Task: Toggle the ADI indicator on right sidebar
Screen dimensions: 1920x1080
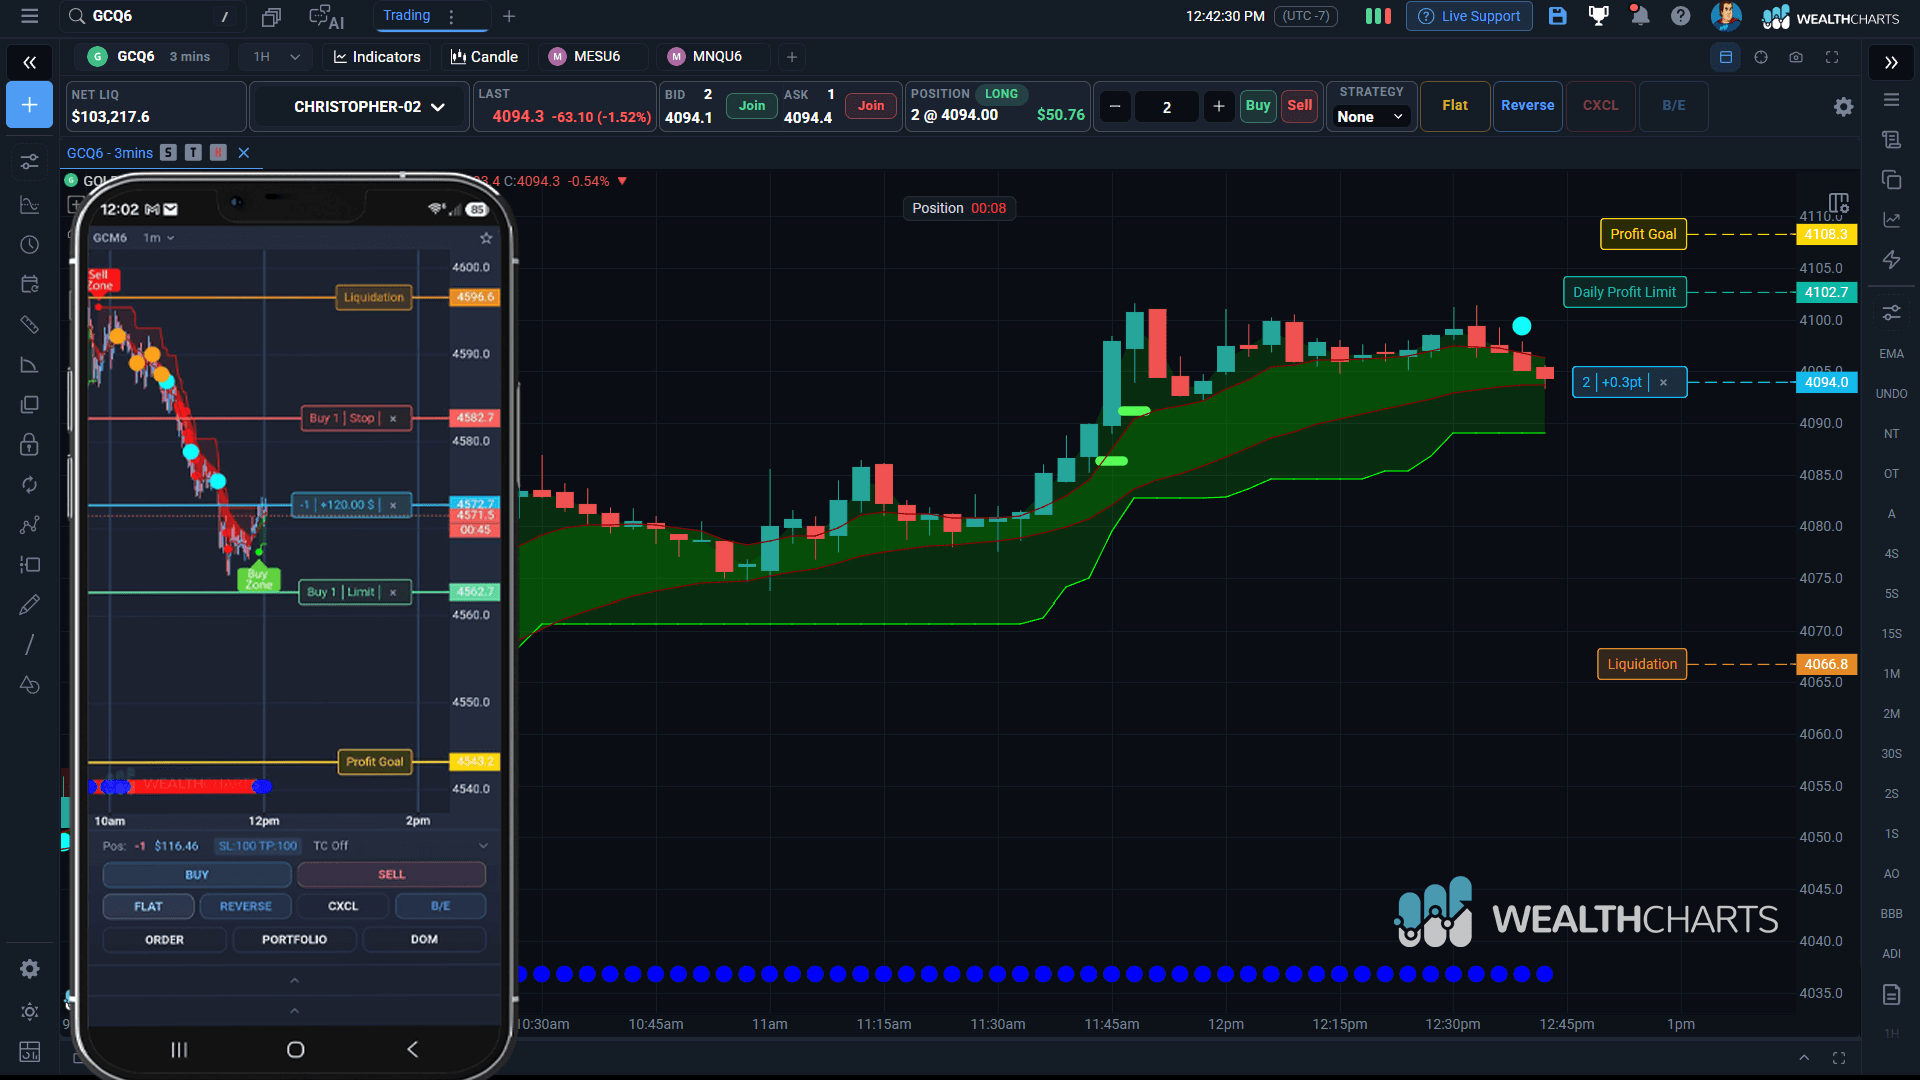Action: coord(1891,954)
